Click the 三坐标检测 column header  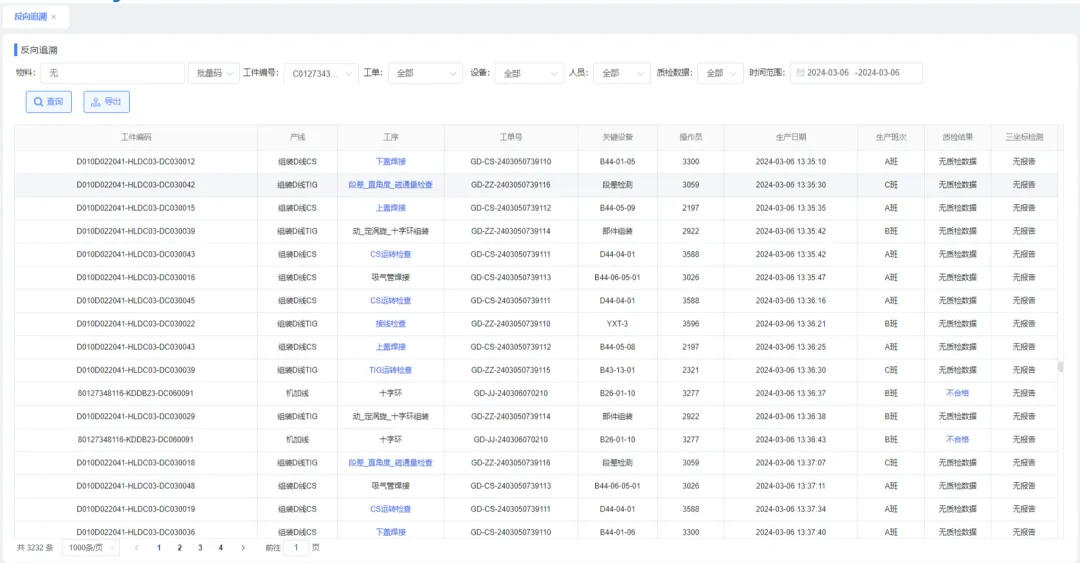pyautogui.click(x=1024, y=137)
